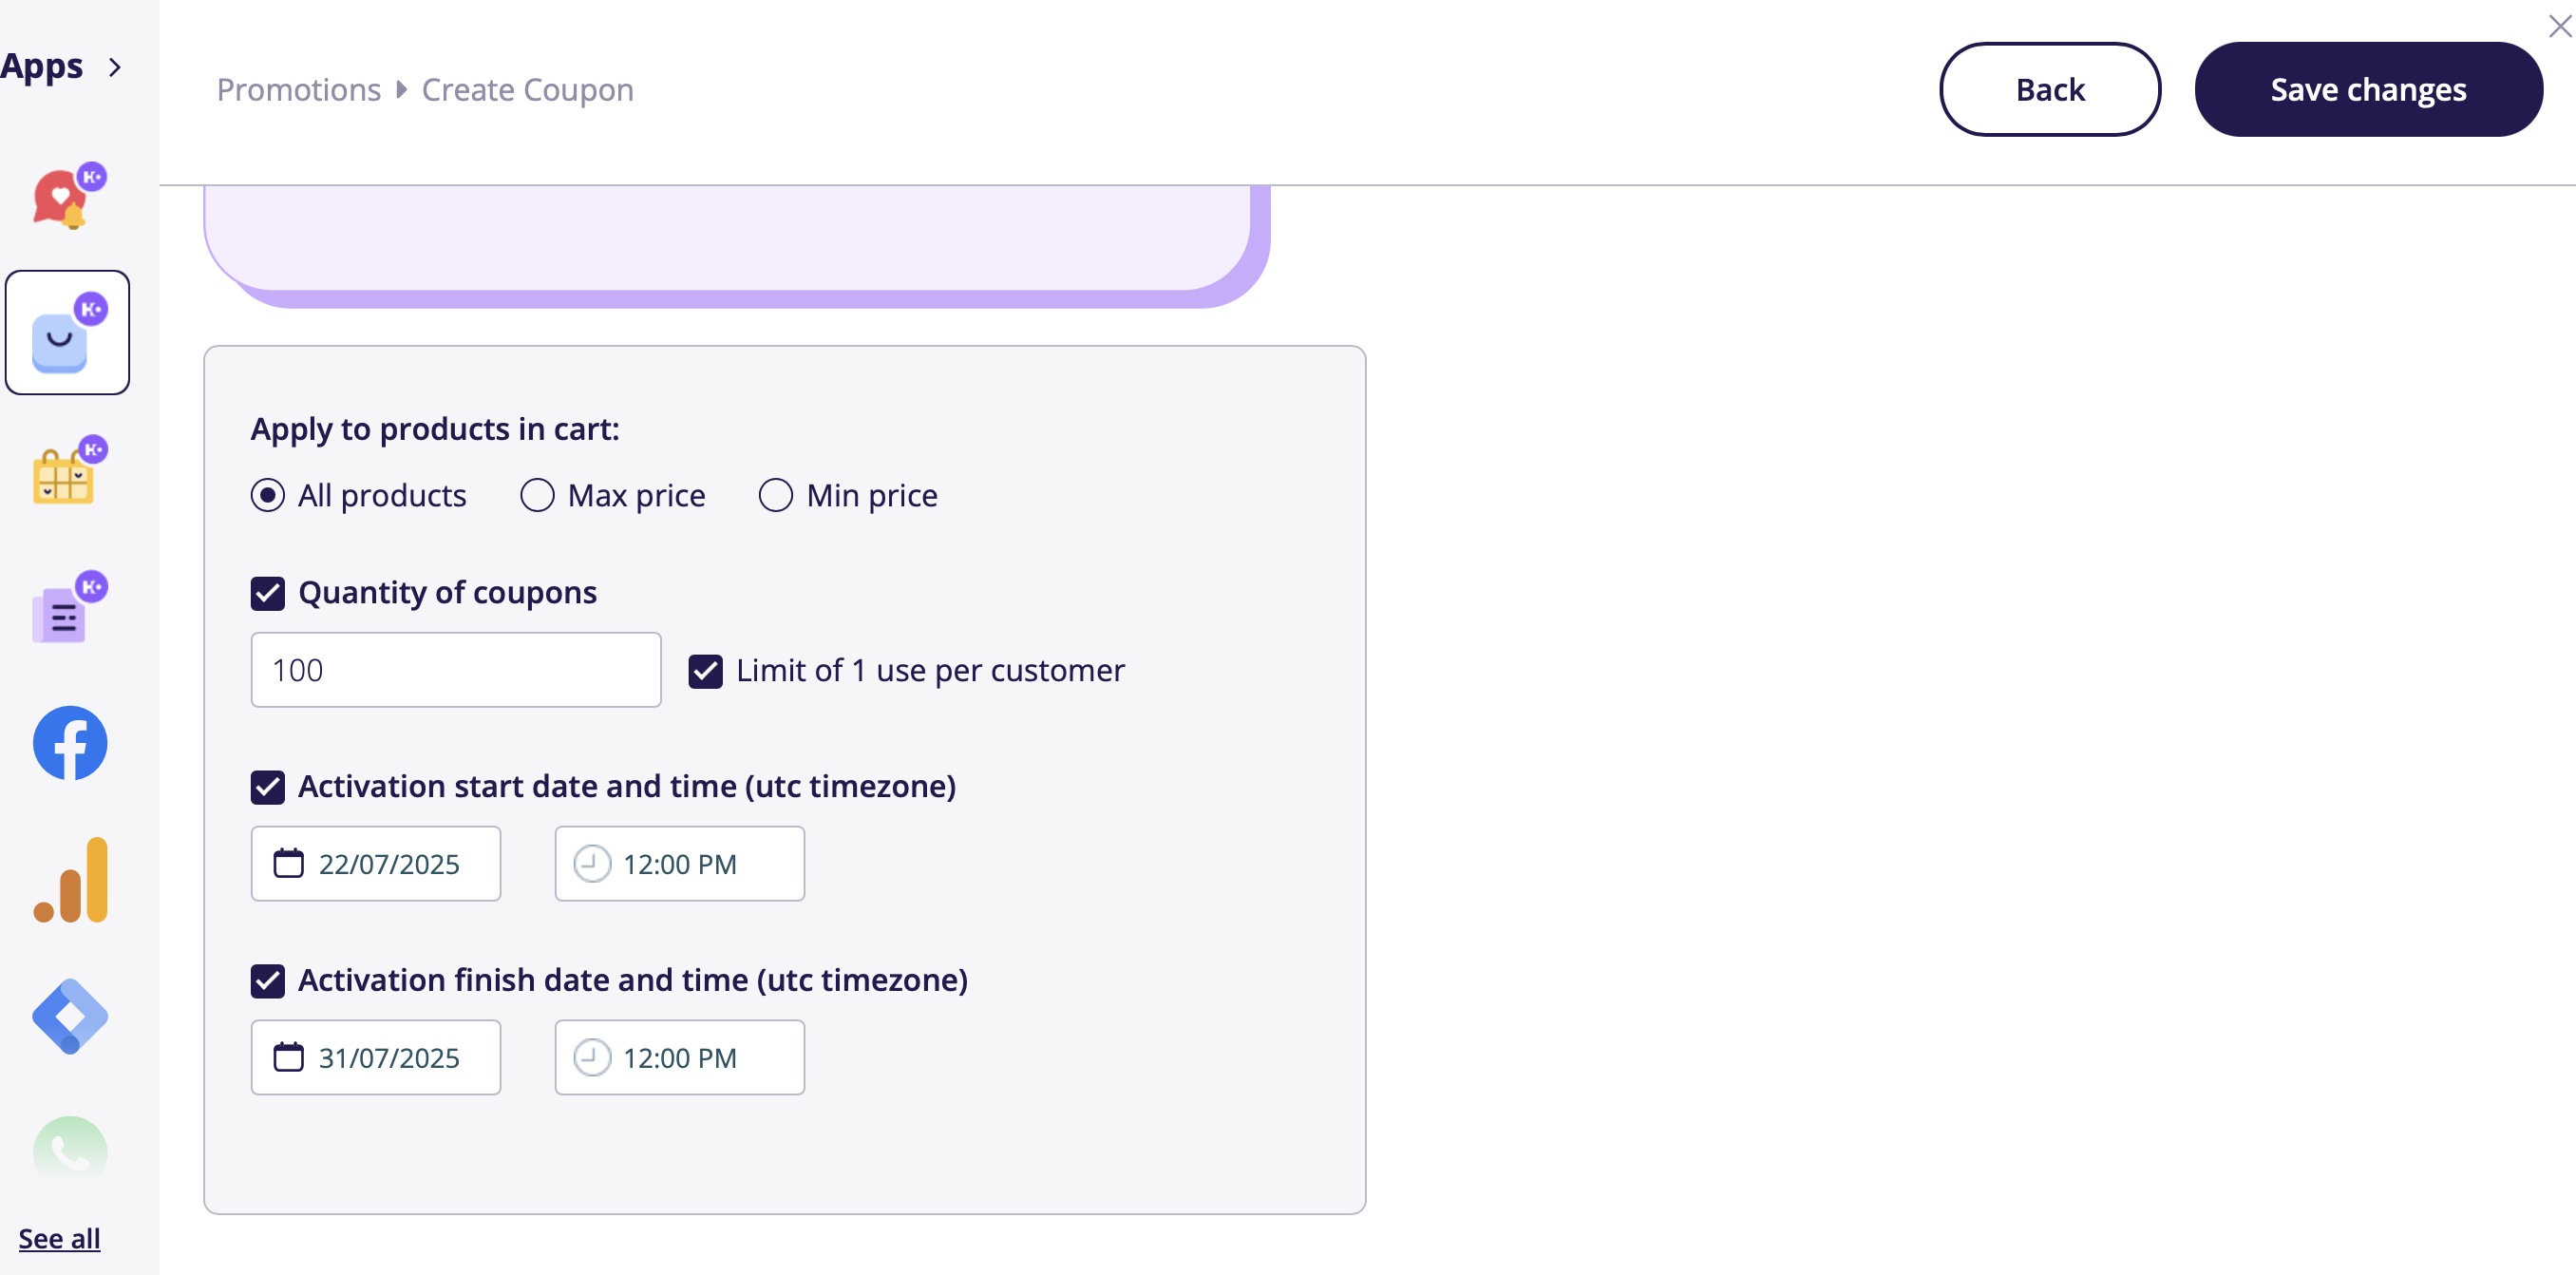Expand the Apps sidebar chevron
The width and height of the screenshot is (2576, 1275).
(x=115, y=67)
